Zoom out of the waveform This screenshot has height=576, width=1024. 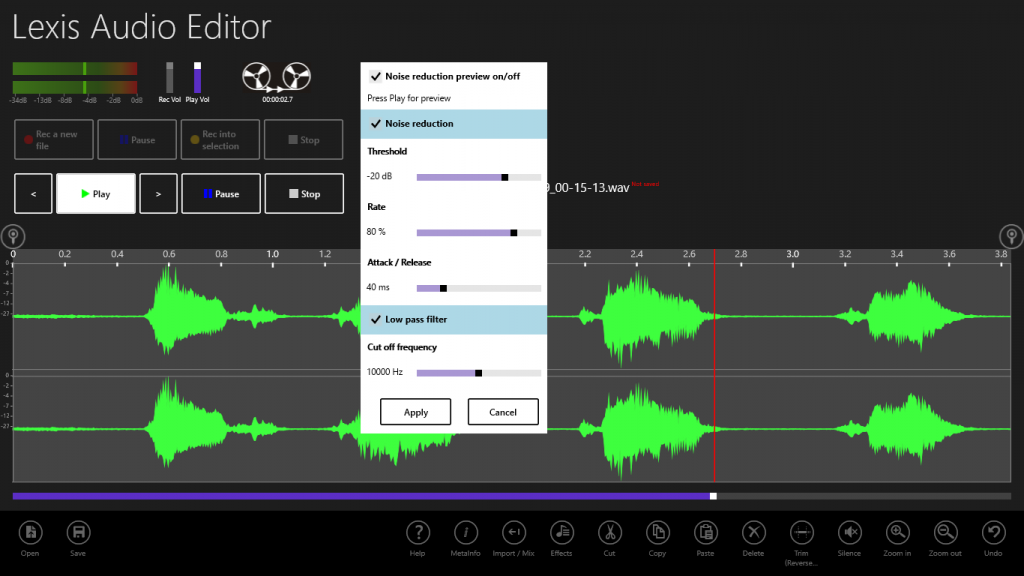point(944,533)
